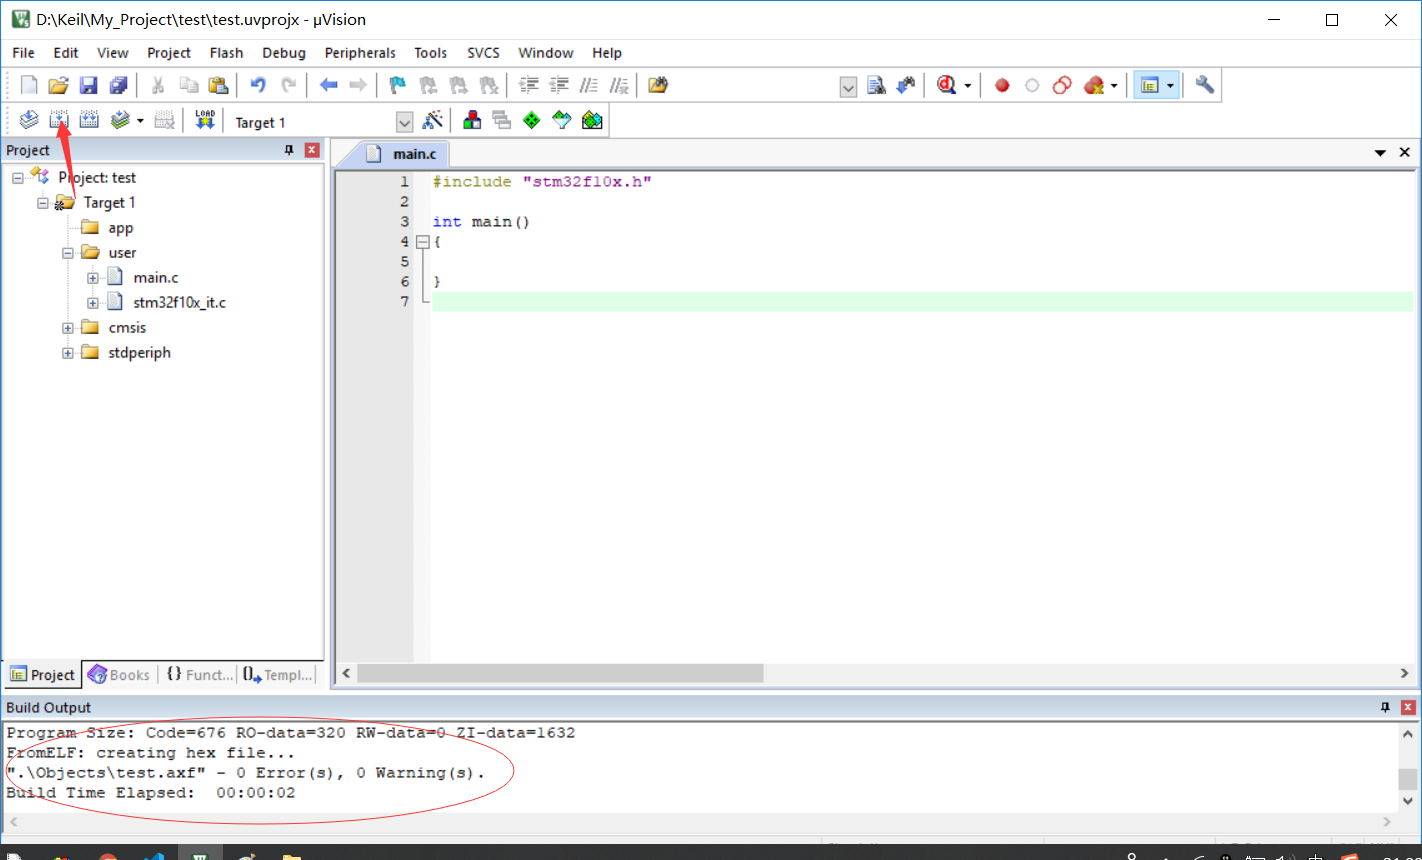This screenshot has width=1422, height=860.
Task: Click the Save All icon
Action: point(118,86)
